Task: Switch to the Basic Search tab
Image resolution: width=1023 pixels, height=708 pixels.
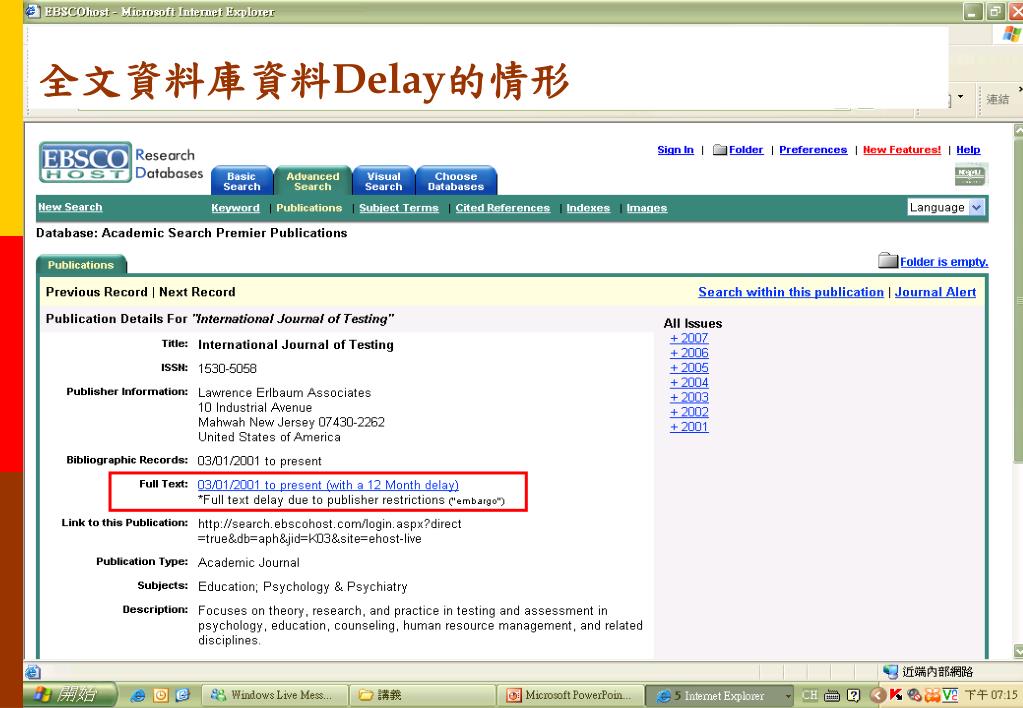Action: click(x=241, y=181)
